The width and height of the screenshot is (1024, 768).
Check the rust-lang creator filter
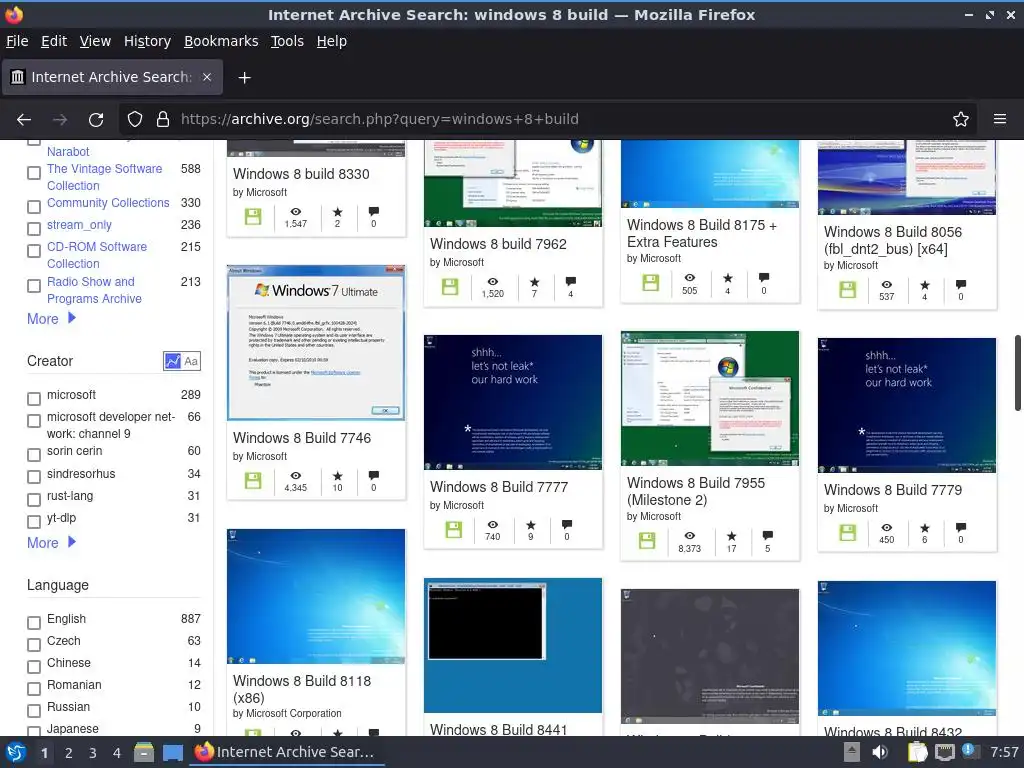click(x=34, y=500)
